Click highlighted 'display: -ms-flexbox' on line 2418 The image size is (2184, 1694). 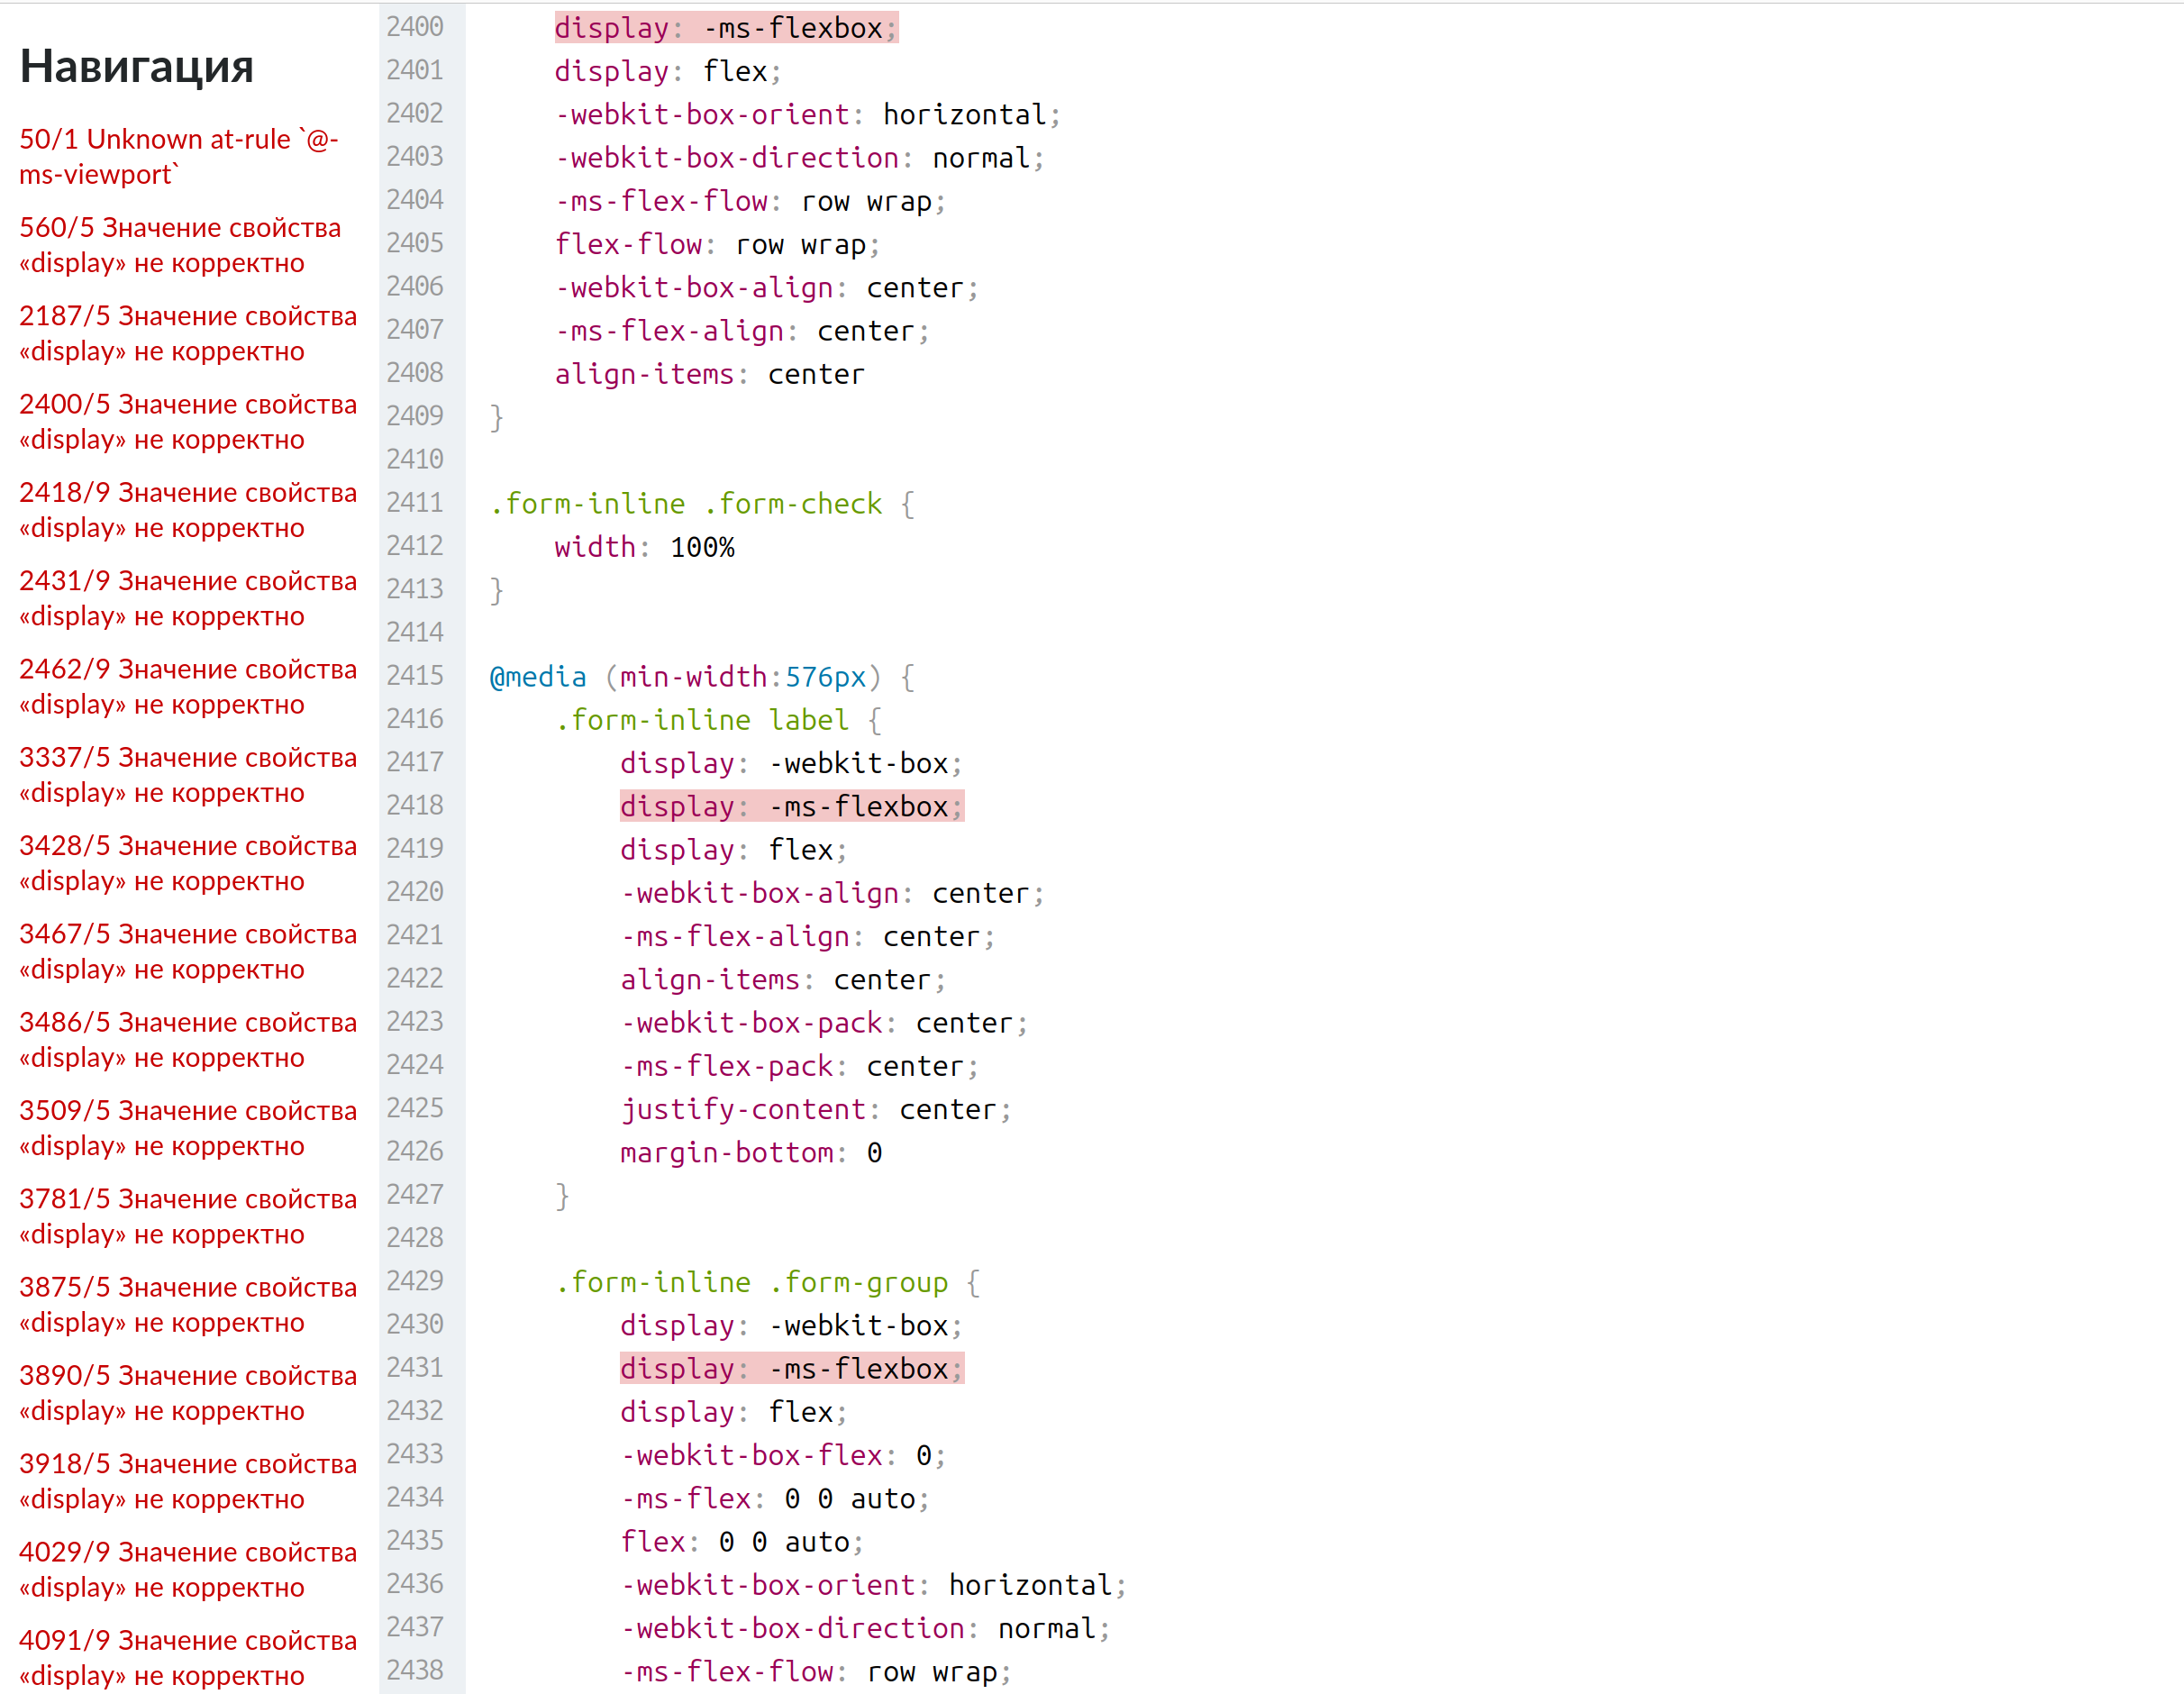tap(791, 806)
